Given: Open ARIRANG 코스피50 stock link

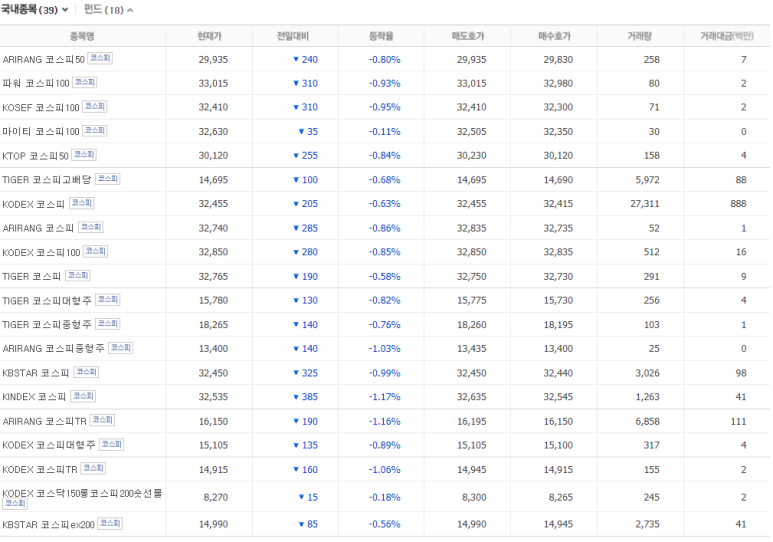Looking at the screenshot, I should point(43,59).
